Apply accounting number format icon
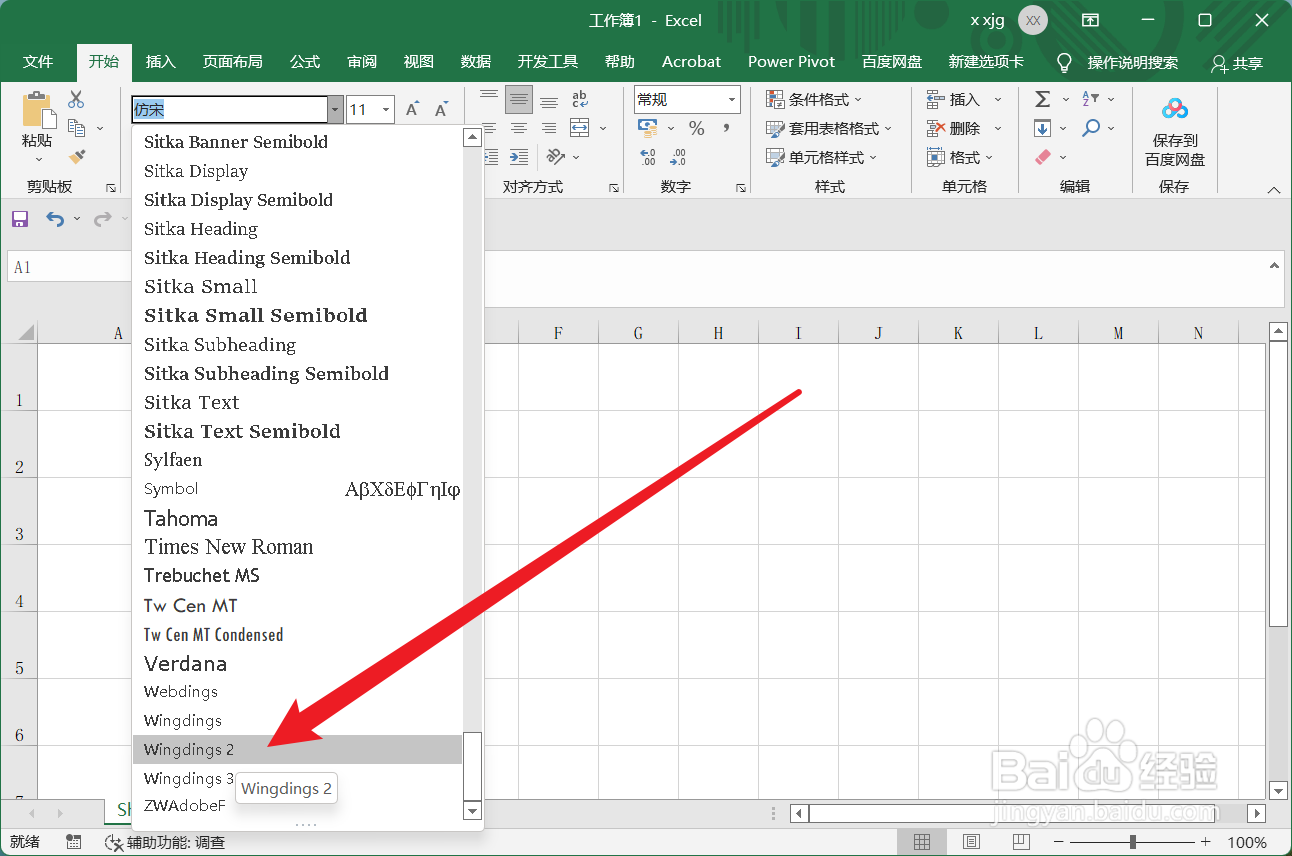The height and width of the screenshot is (856, 1292). (648, 128)
